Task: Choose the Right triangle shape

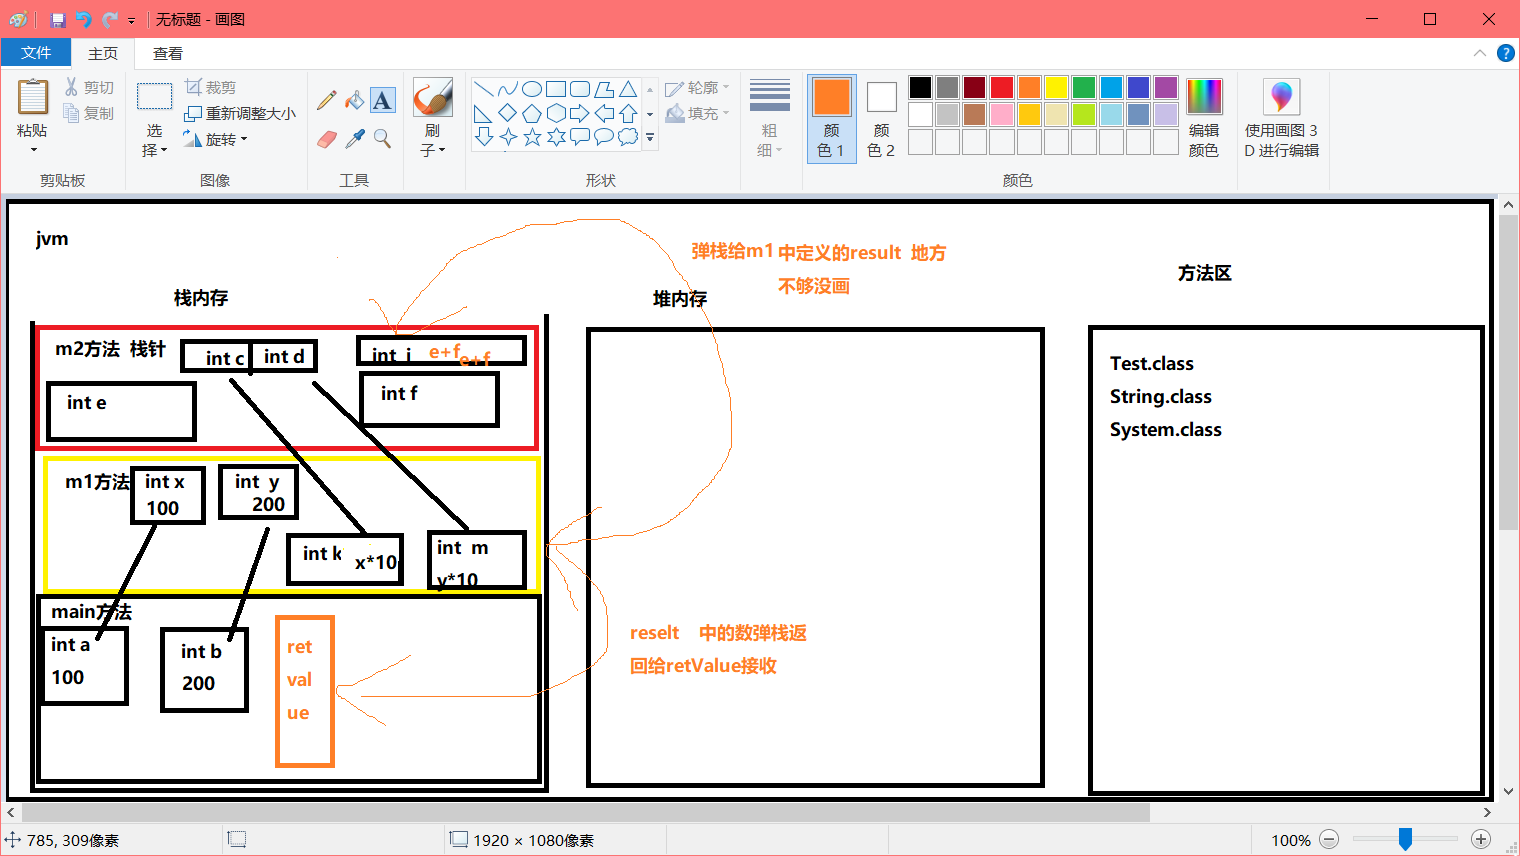Action: (x=484, y=113)
